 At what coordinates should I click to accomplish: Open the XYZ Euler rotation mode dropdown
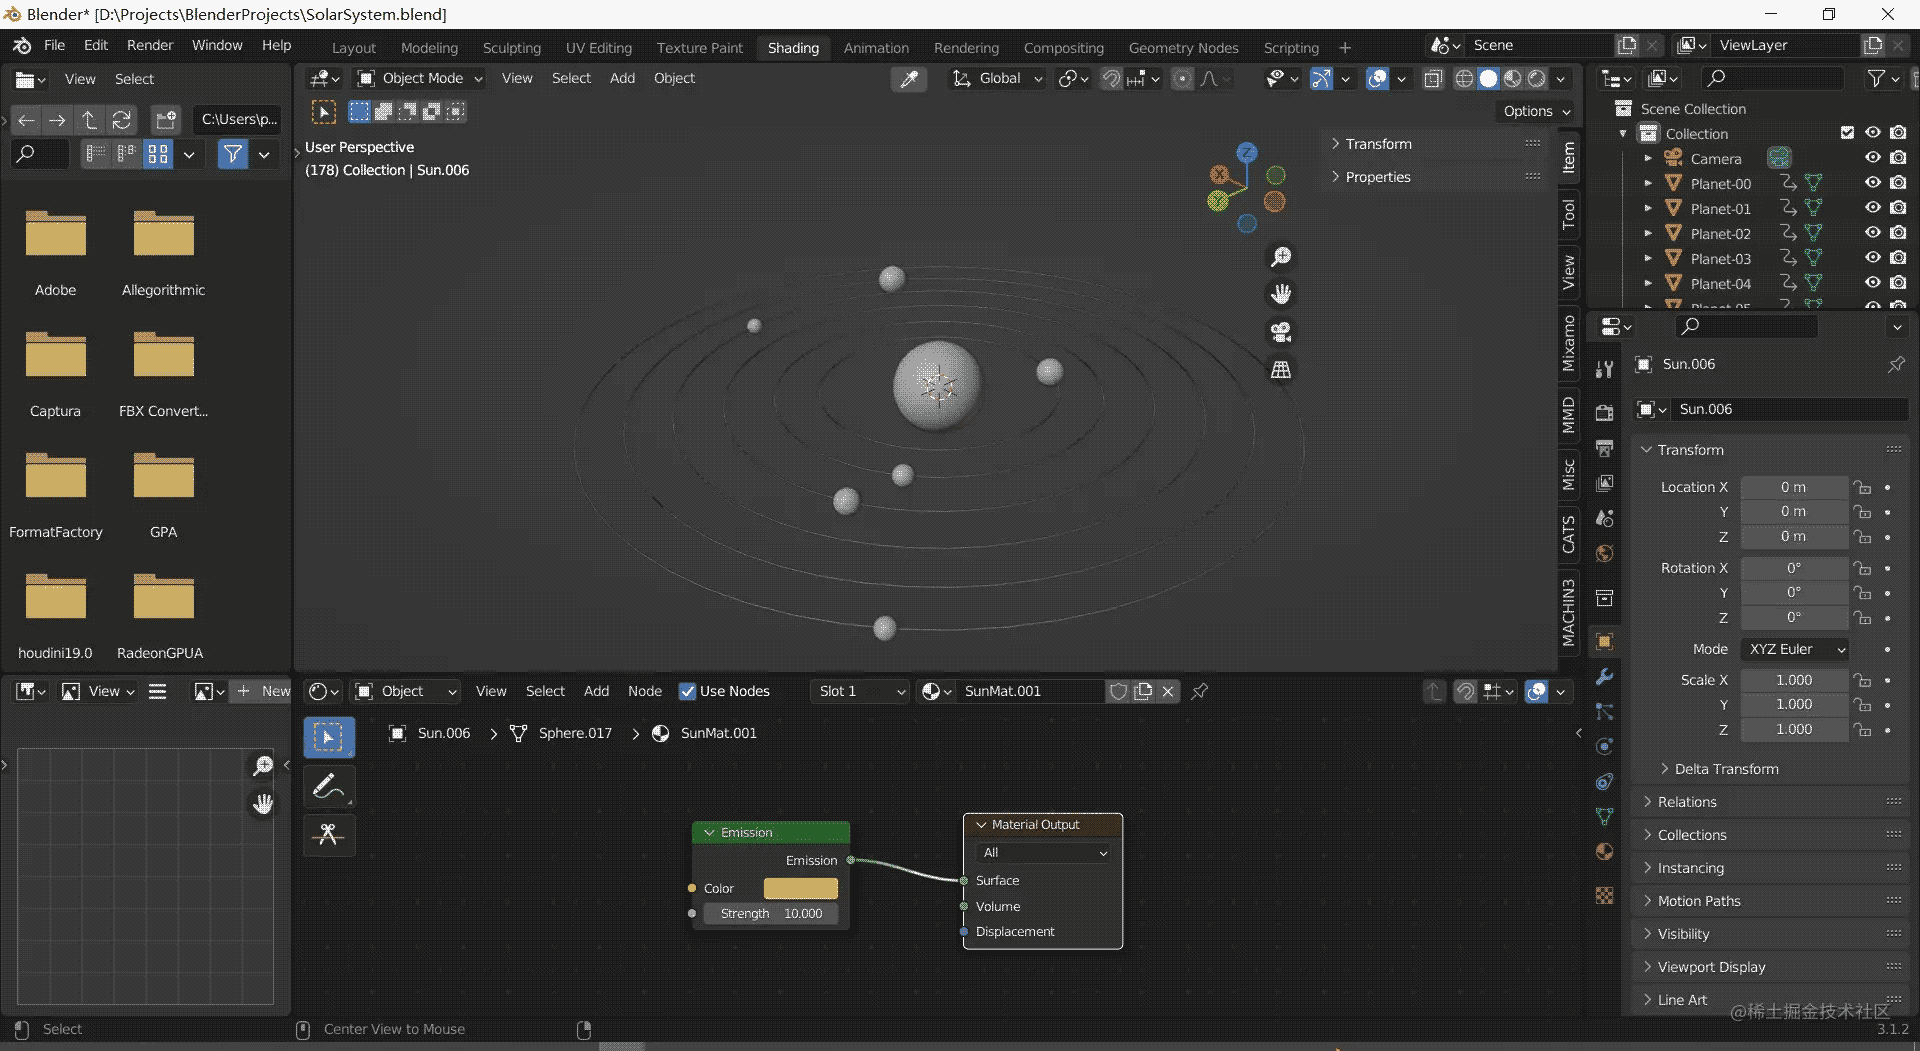pyautogui.click(x=1796, y=649)
